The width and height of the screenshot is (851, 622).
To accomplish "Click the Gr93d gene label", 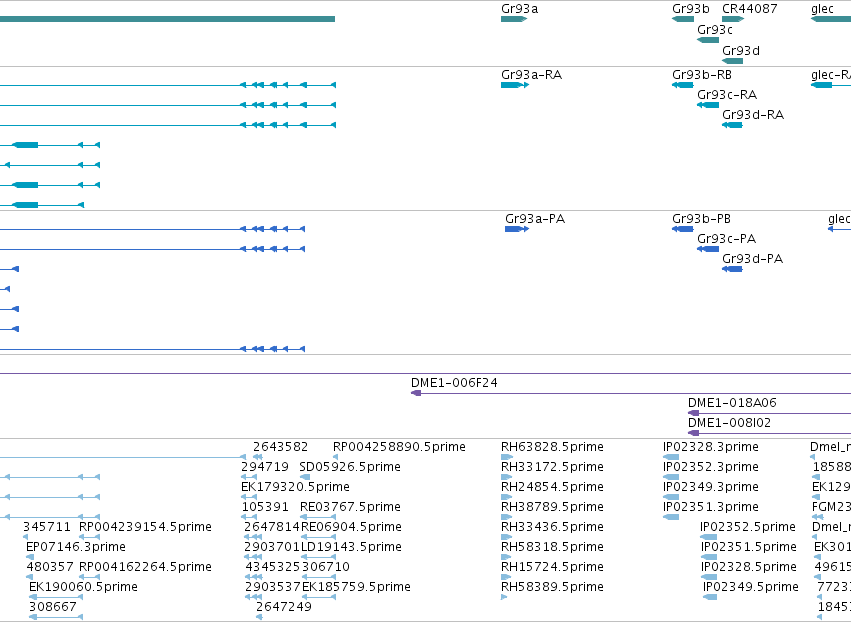I will (x=741, y=51).
